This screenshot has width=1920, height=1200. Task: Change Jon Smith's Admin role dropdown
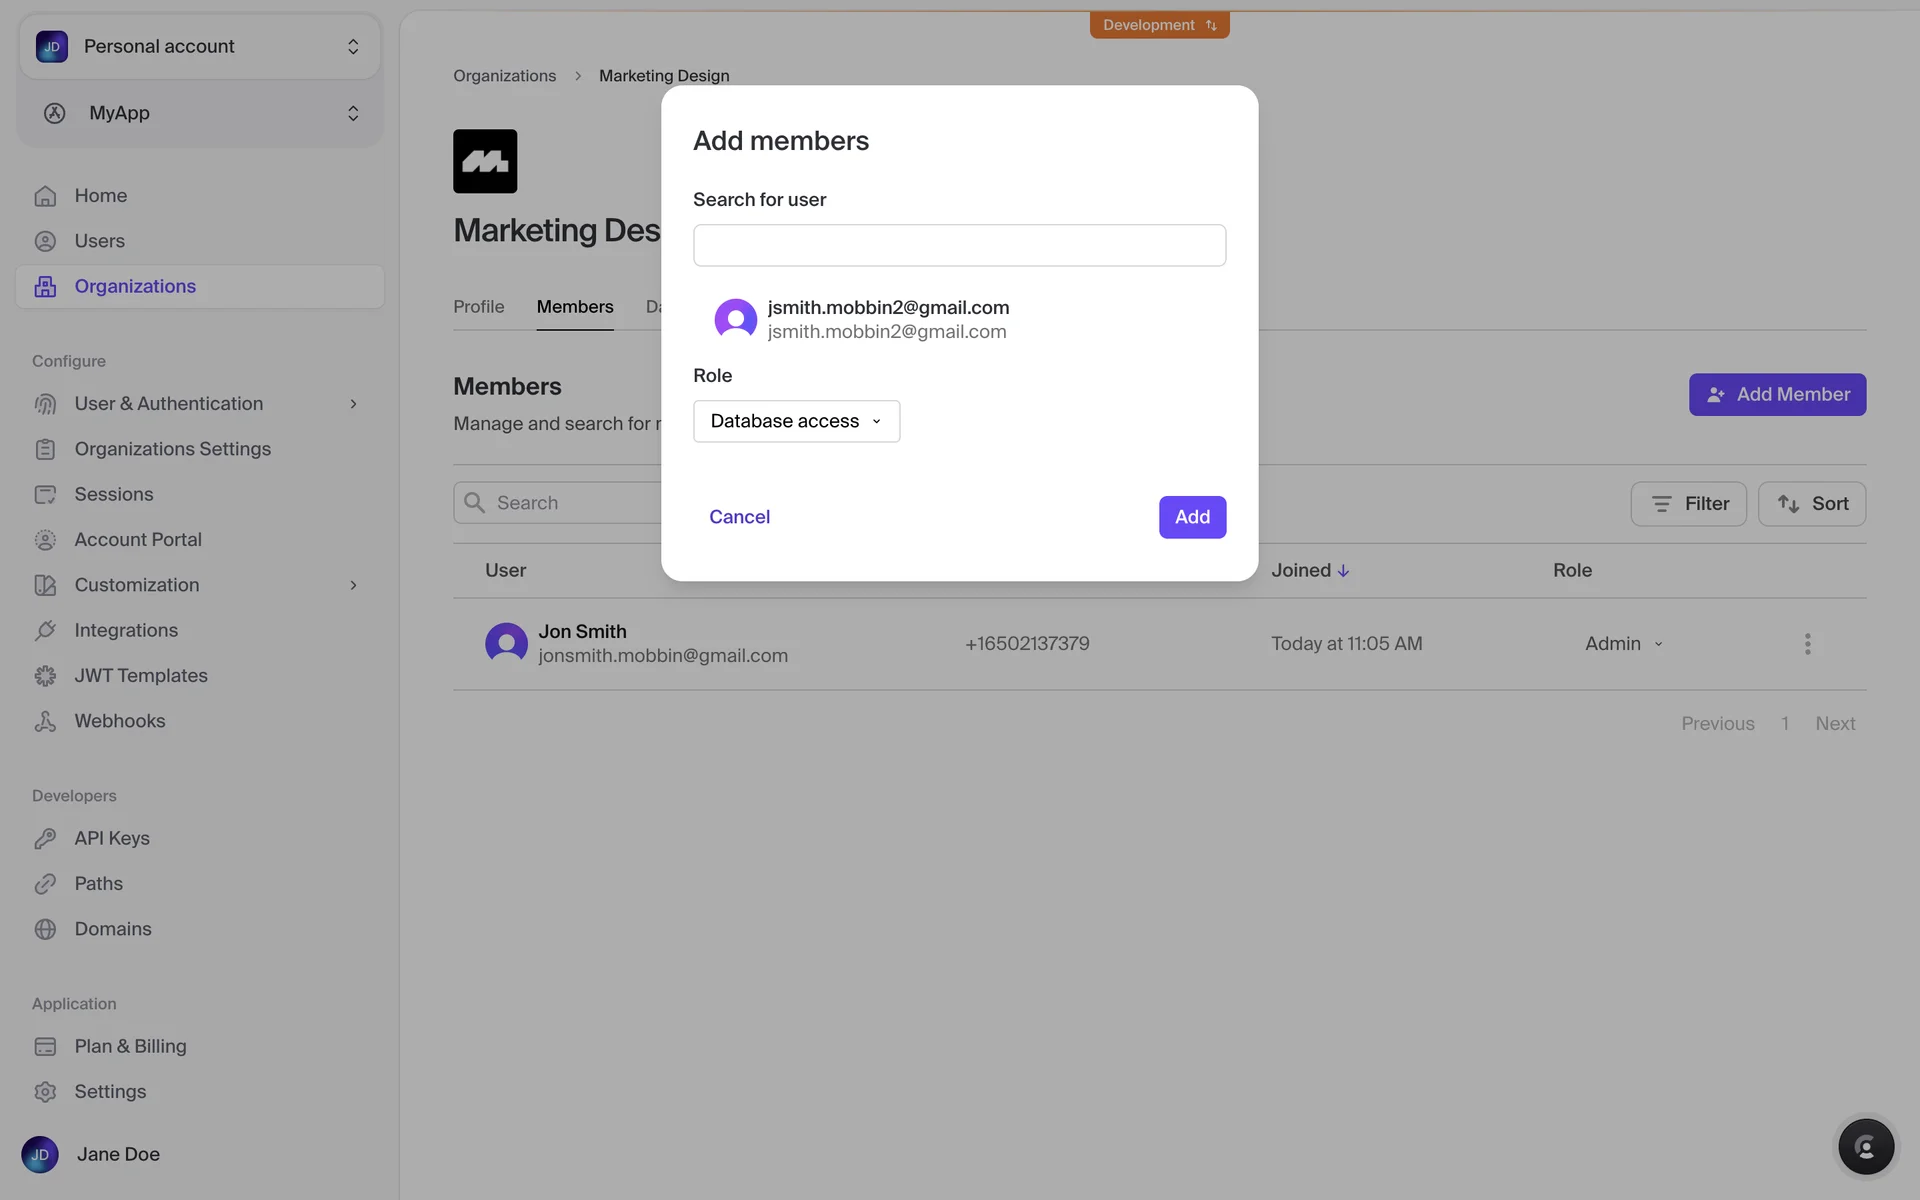pyautogui.click(x=1623, y=644)
